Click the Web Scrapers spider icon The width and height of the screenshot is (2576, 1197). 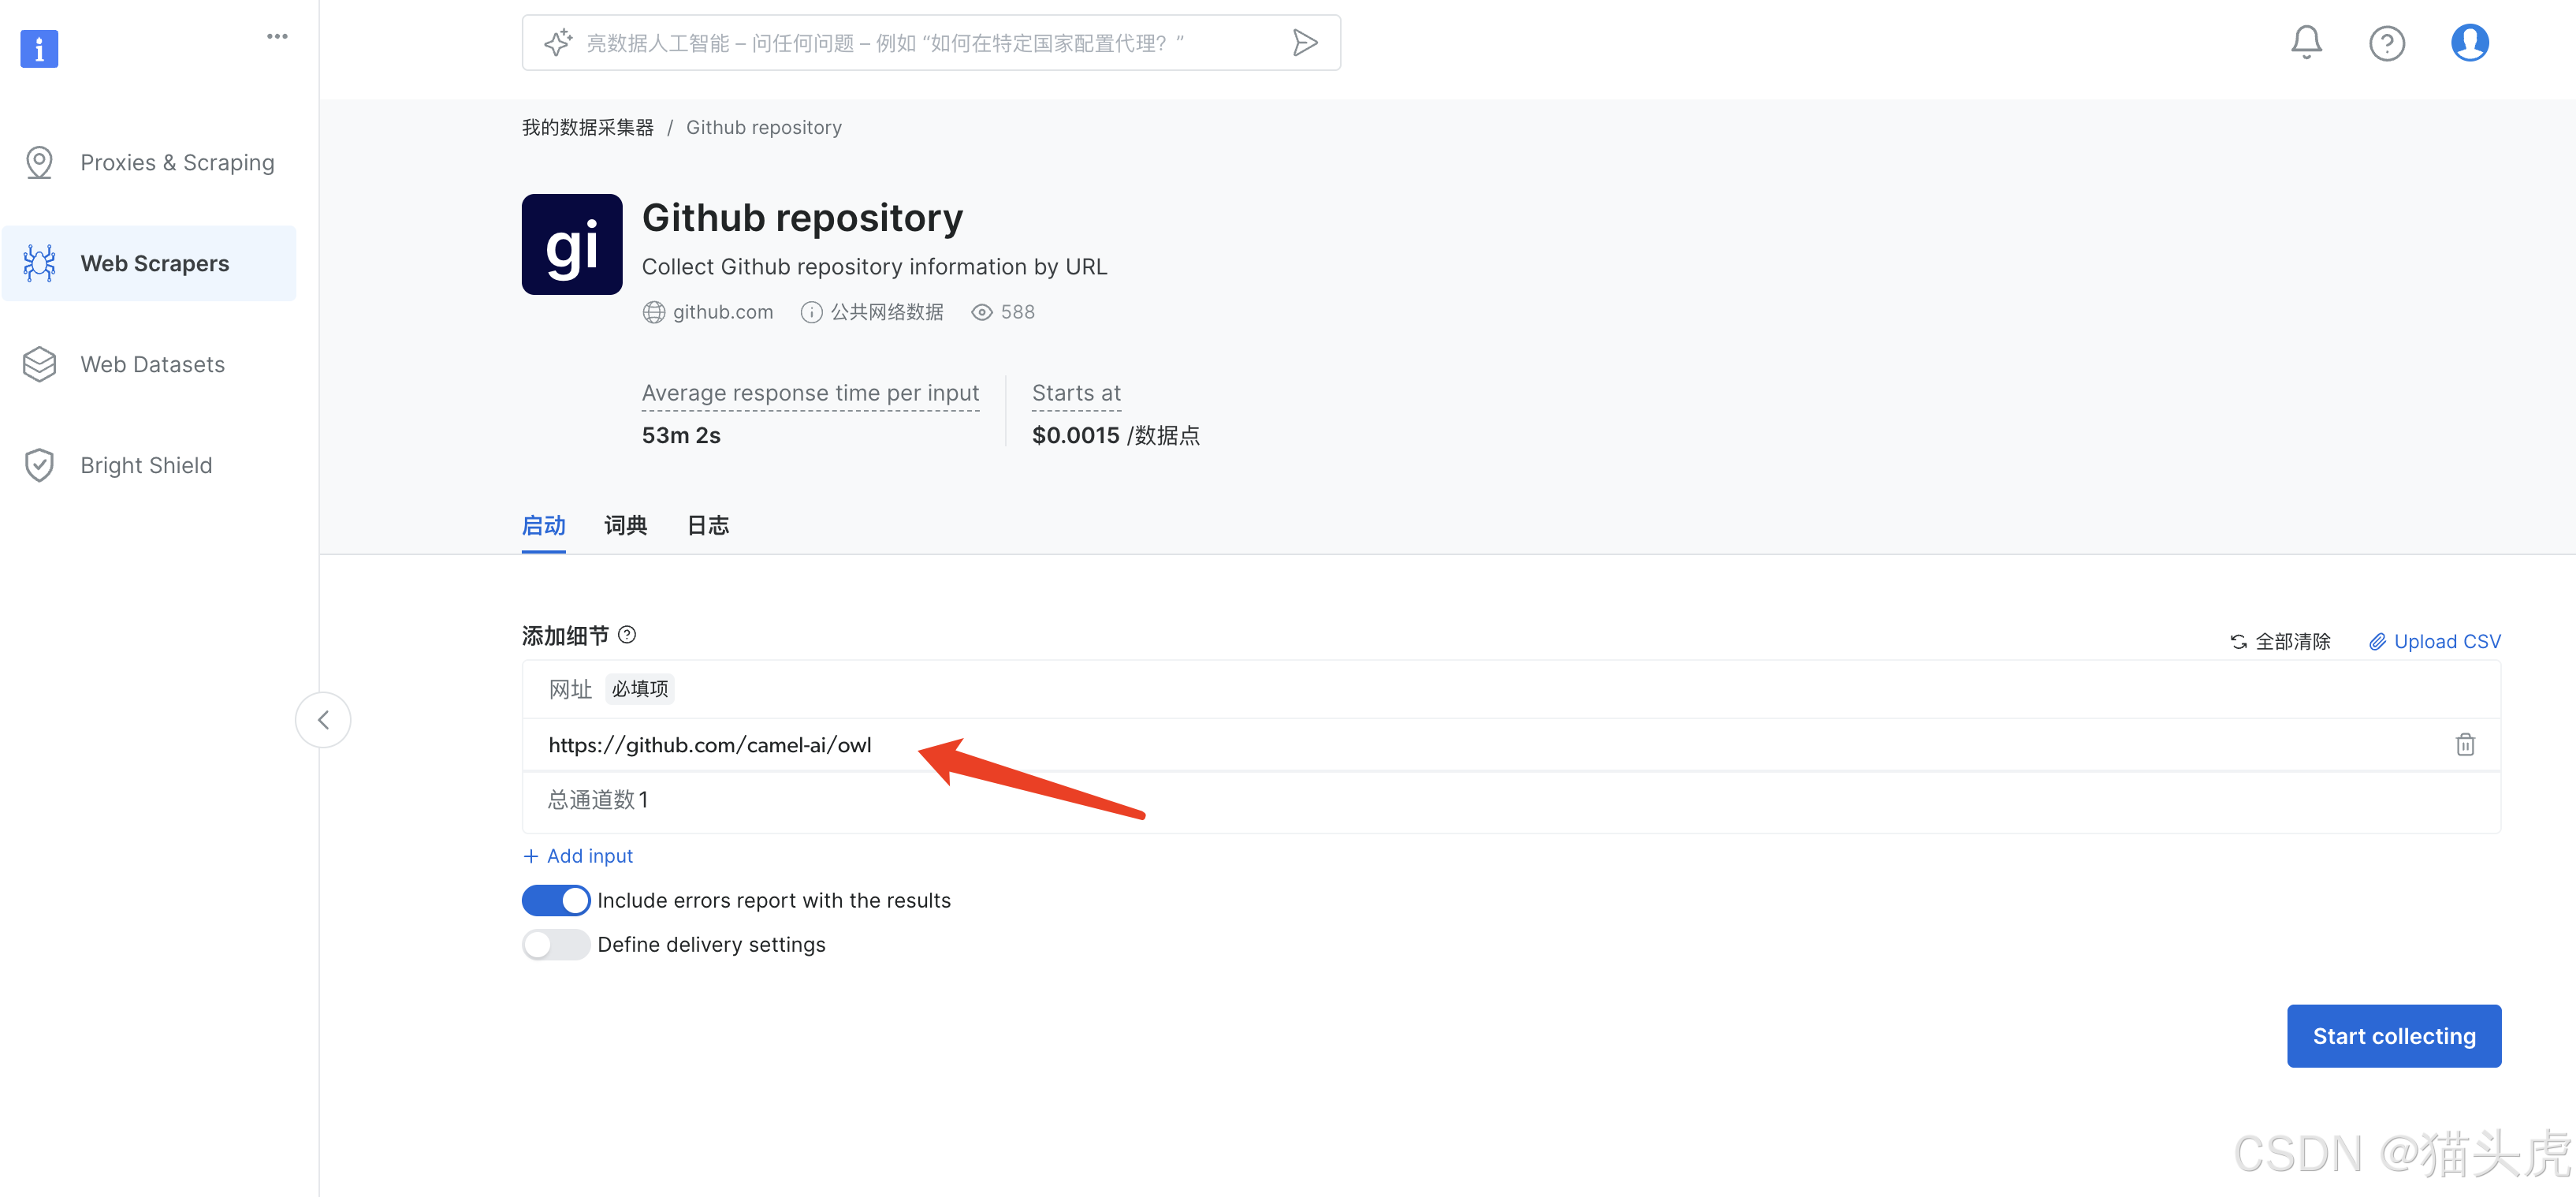click(x=39, y=263)
